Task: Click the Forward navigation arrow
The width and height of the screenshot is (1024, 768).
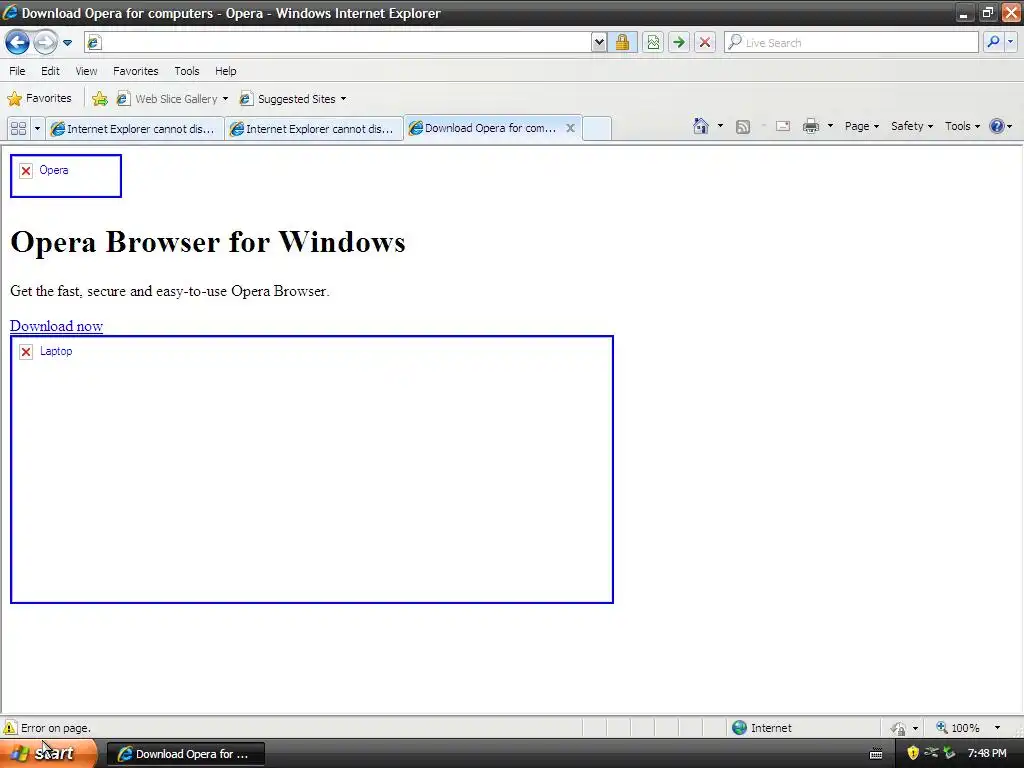Action: click(44, 42)
